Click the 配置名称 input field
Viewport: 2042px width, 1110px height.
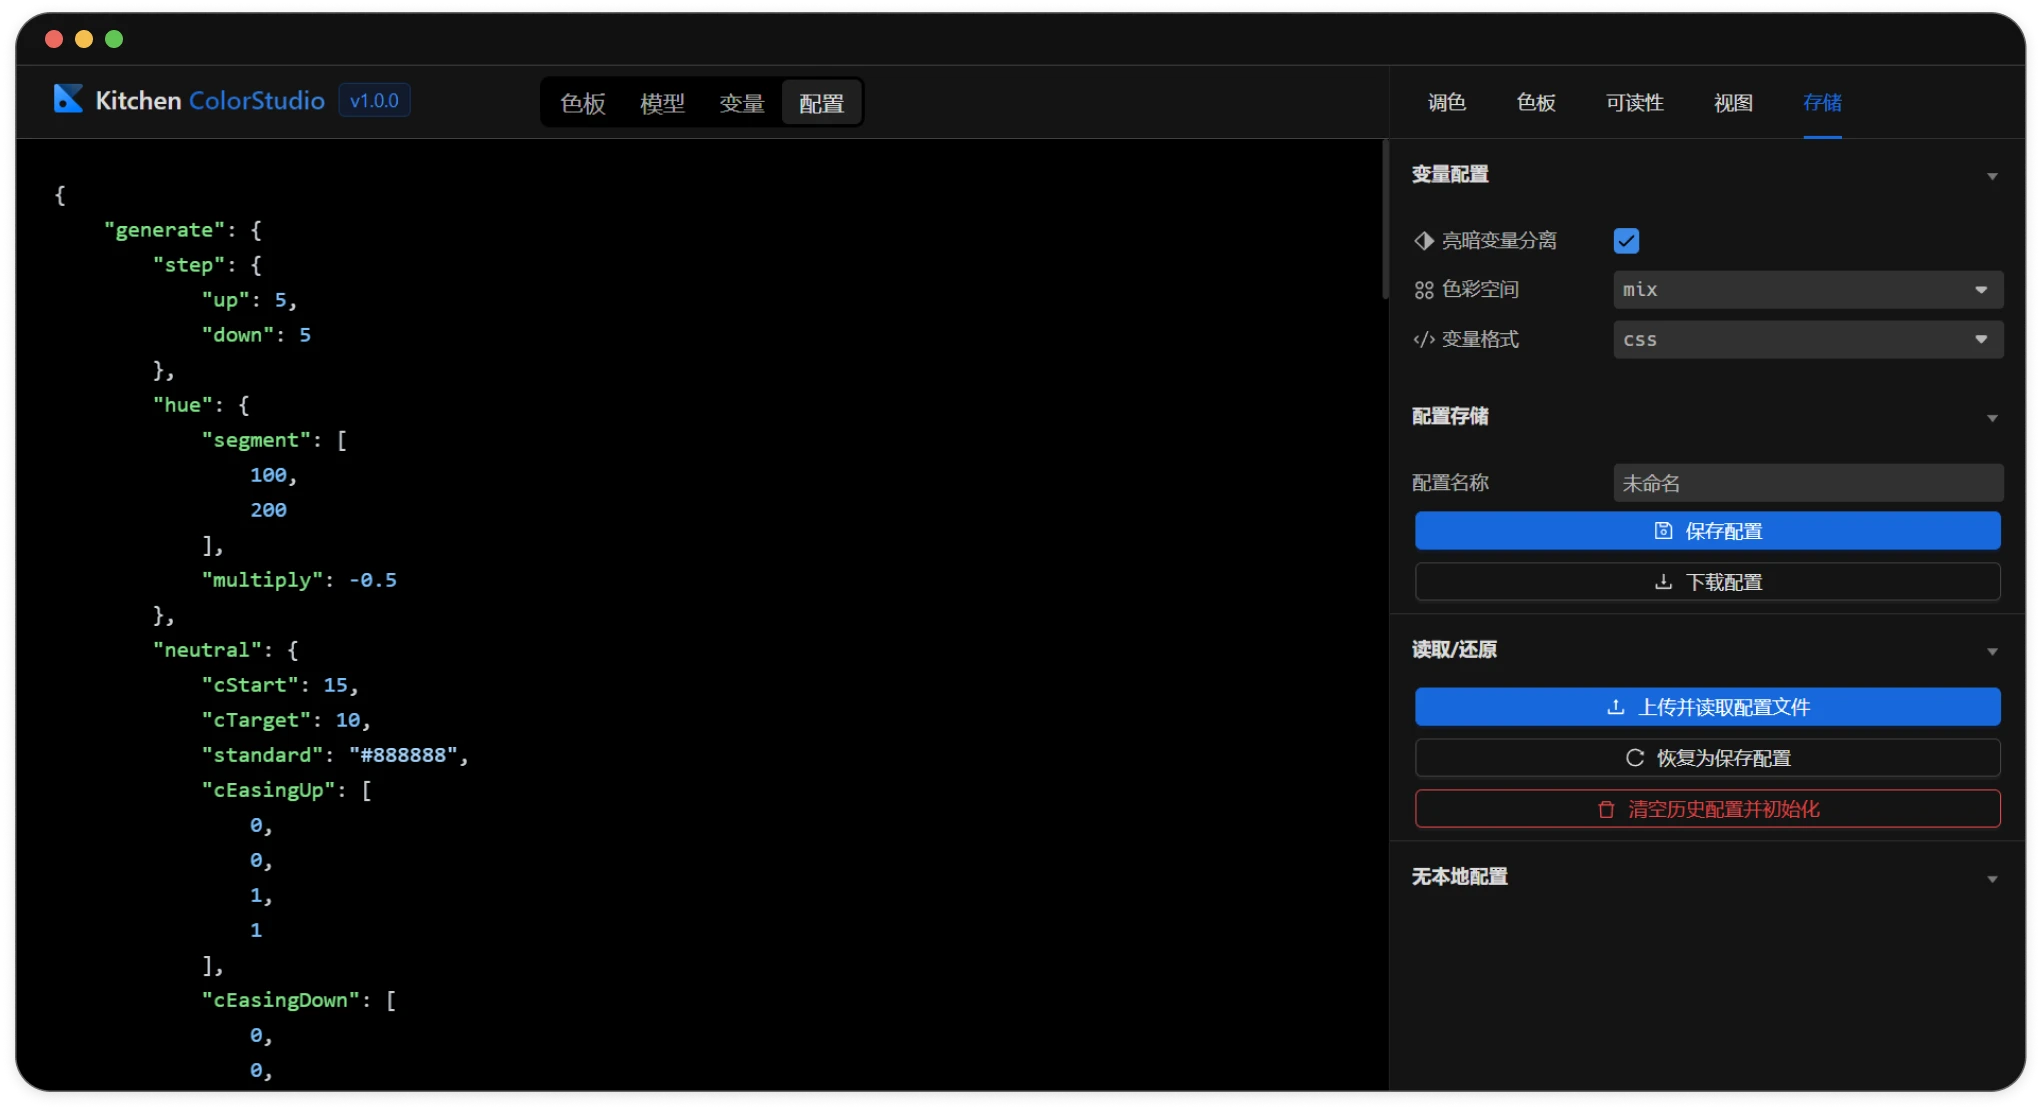pos(1807,483)
